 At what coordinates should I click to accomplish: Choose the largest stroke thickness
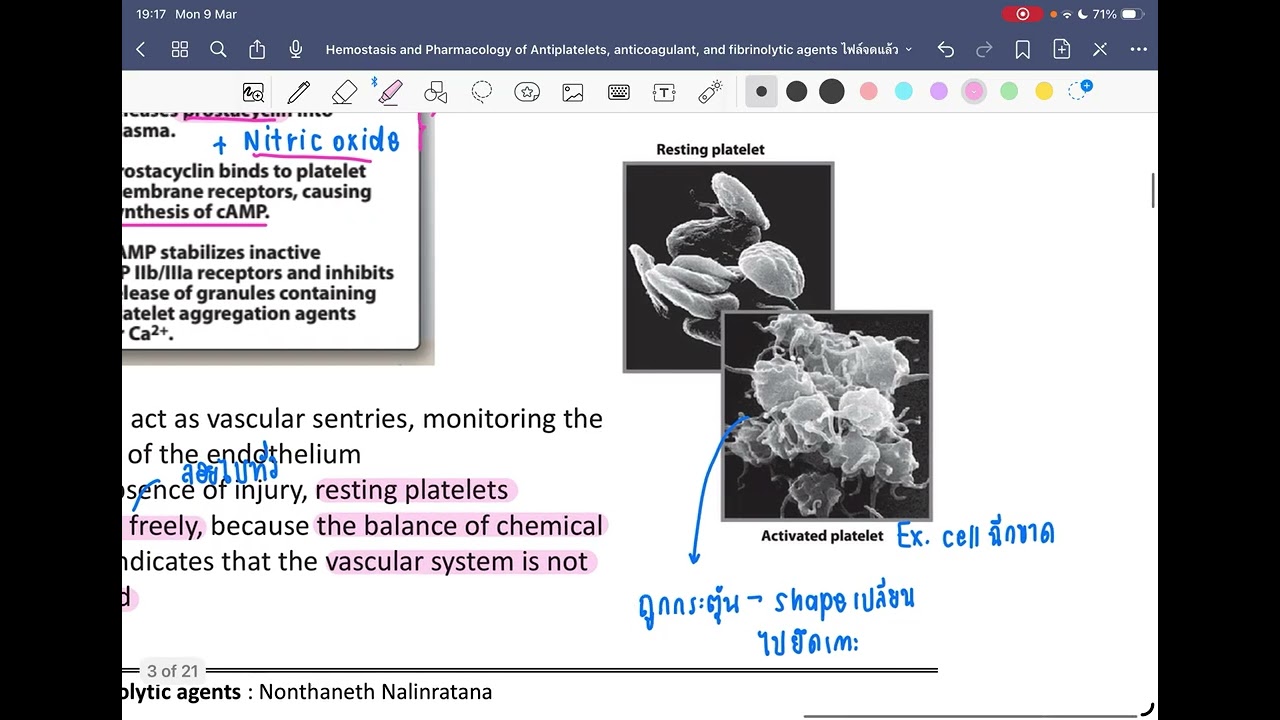[832, 92]
